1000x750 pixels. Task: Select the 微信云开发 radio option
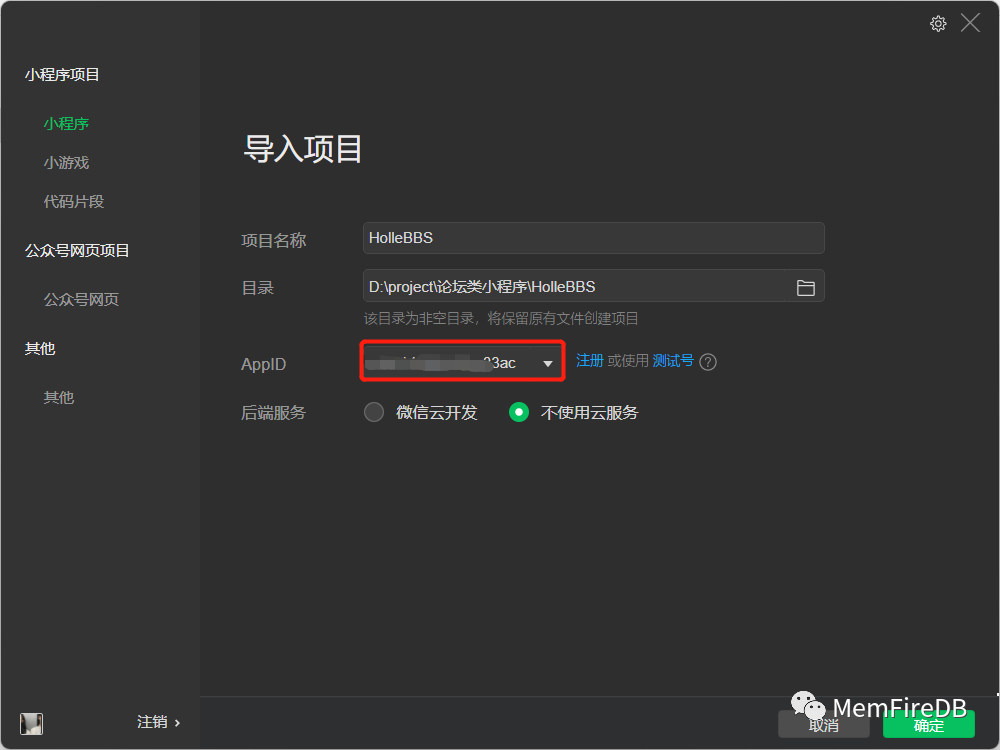click(x=374, y=413)
